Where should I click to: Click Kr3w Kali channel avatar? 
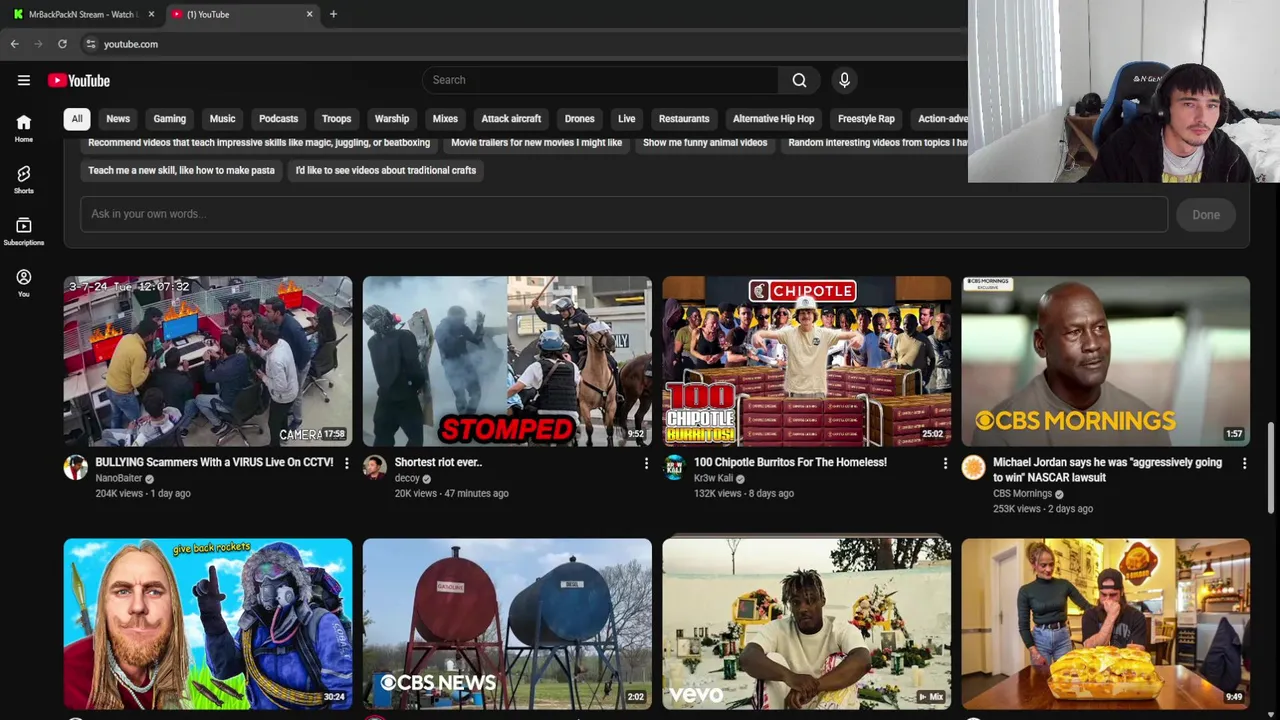click(x=674, y=467)
